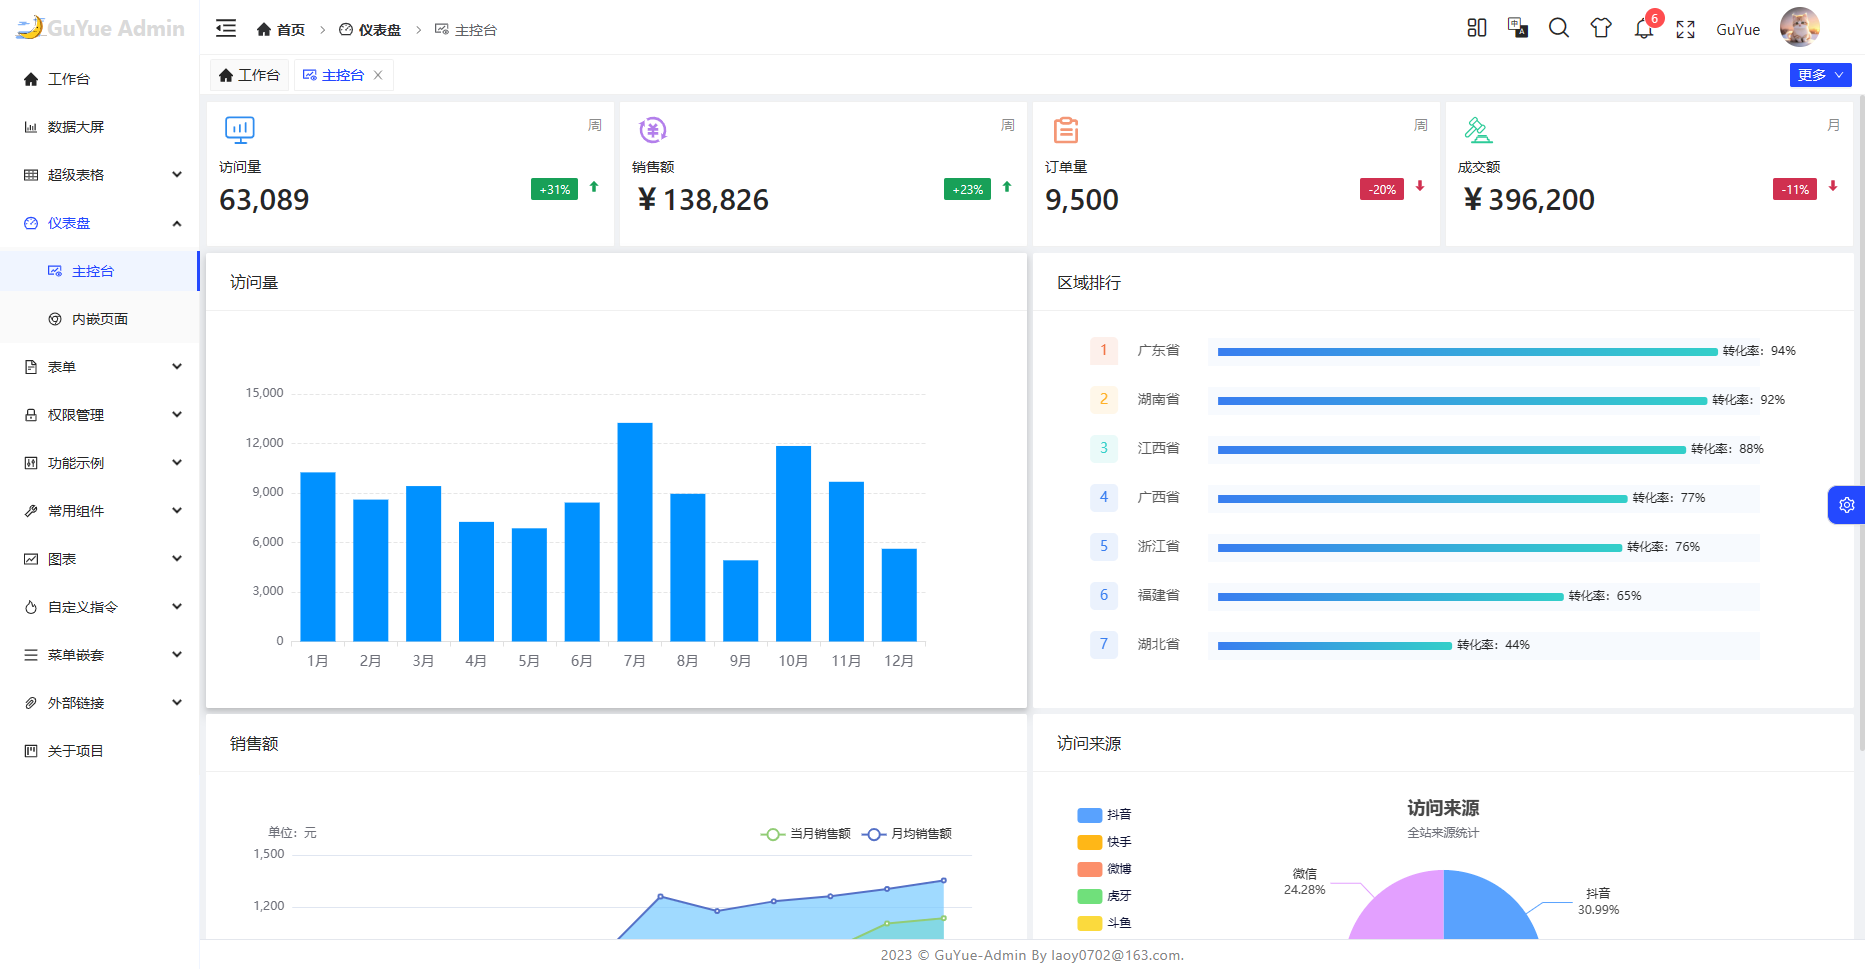Click the 63,089 visits value
The image size is (1865, 969).
pos(264,200)
